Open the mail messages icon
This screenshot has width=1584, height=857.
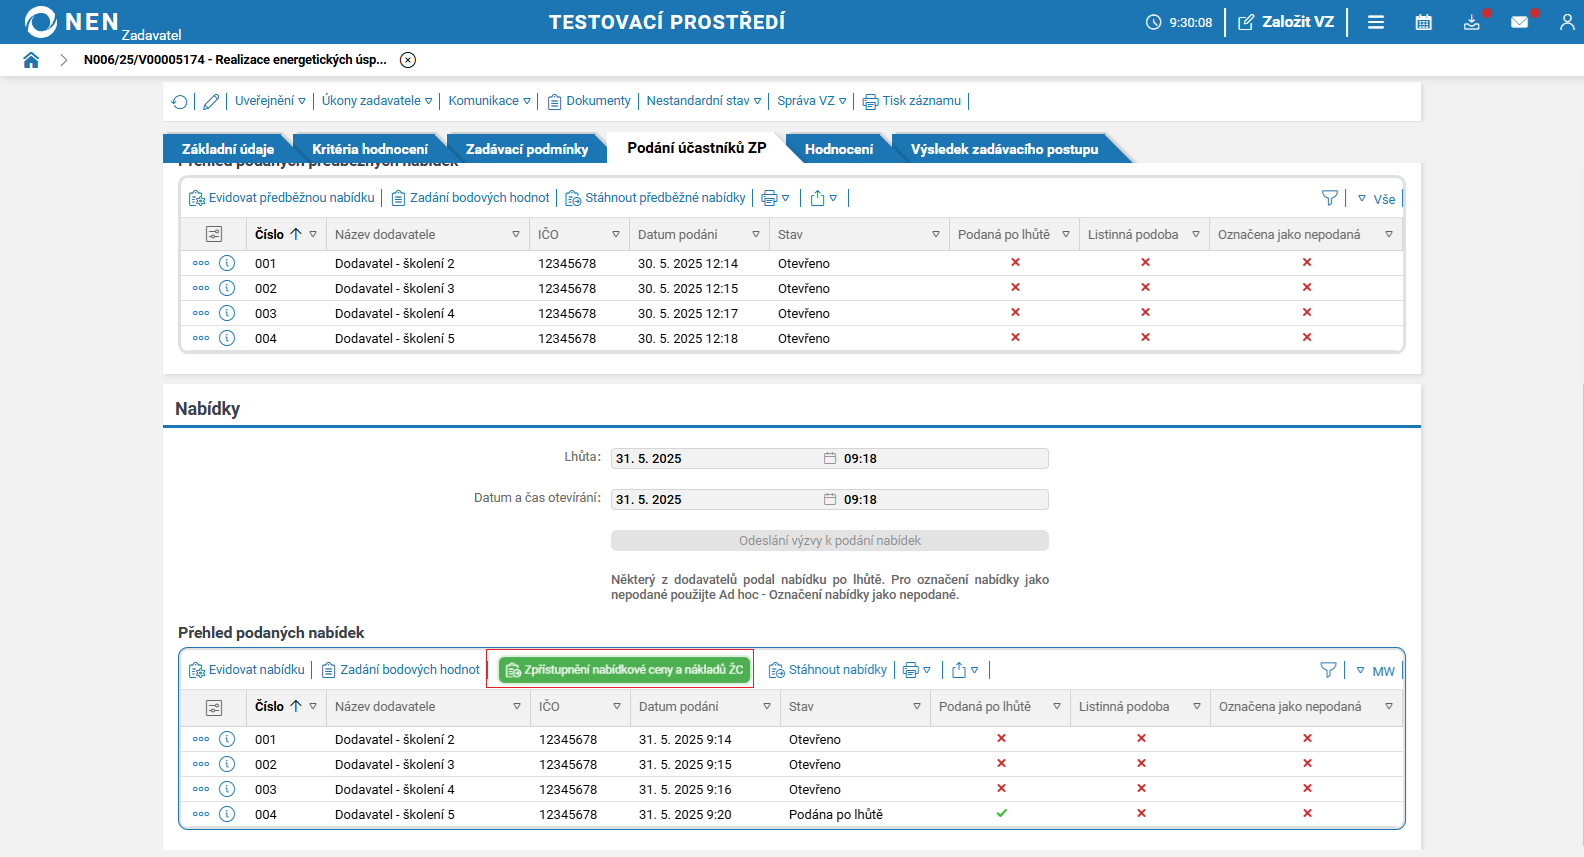(x=1519, y=22)
